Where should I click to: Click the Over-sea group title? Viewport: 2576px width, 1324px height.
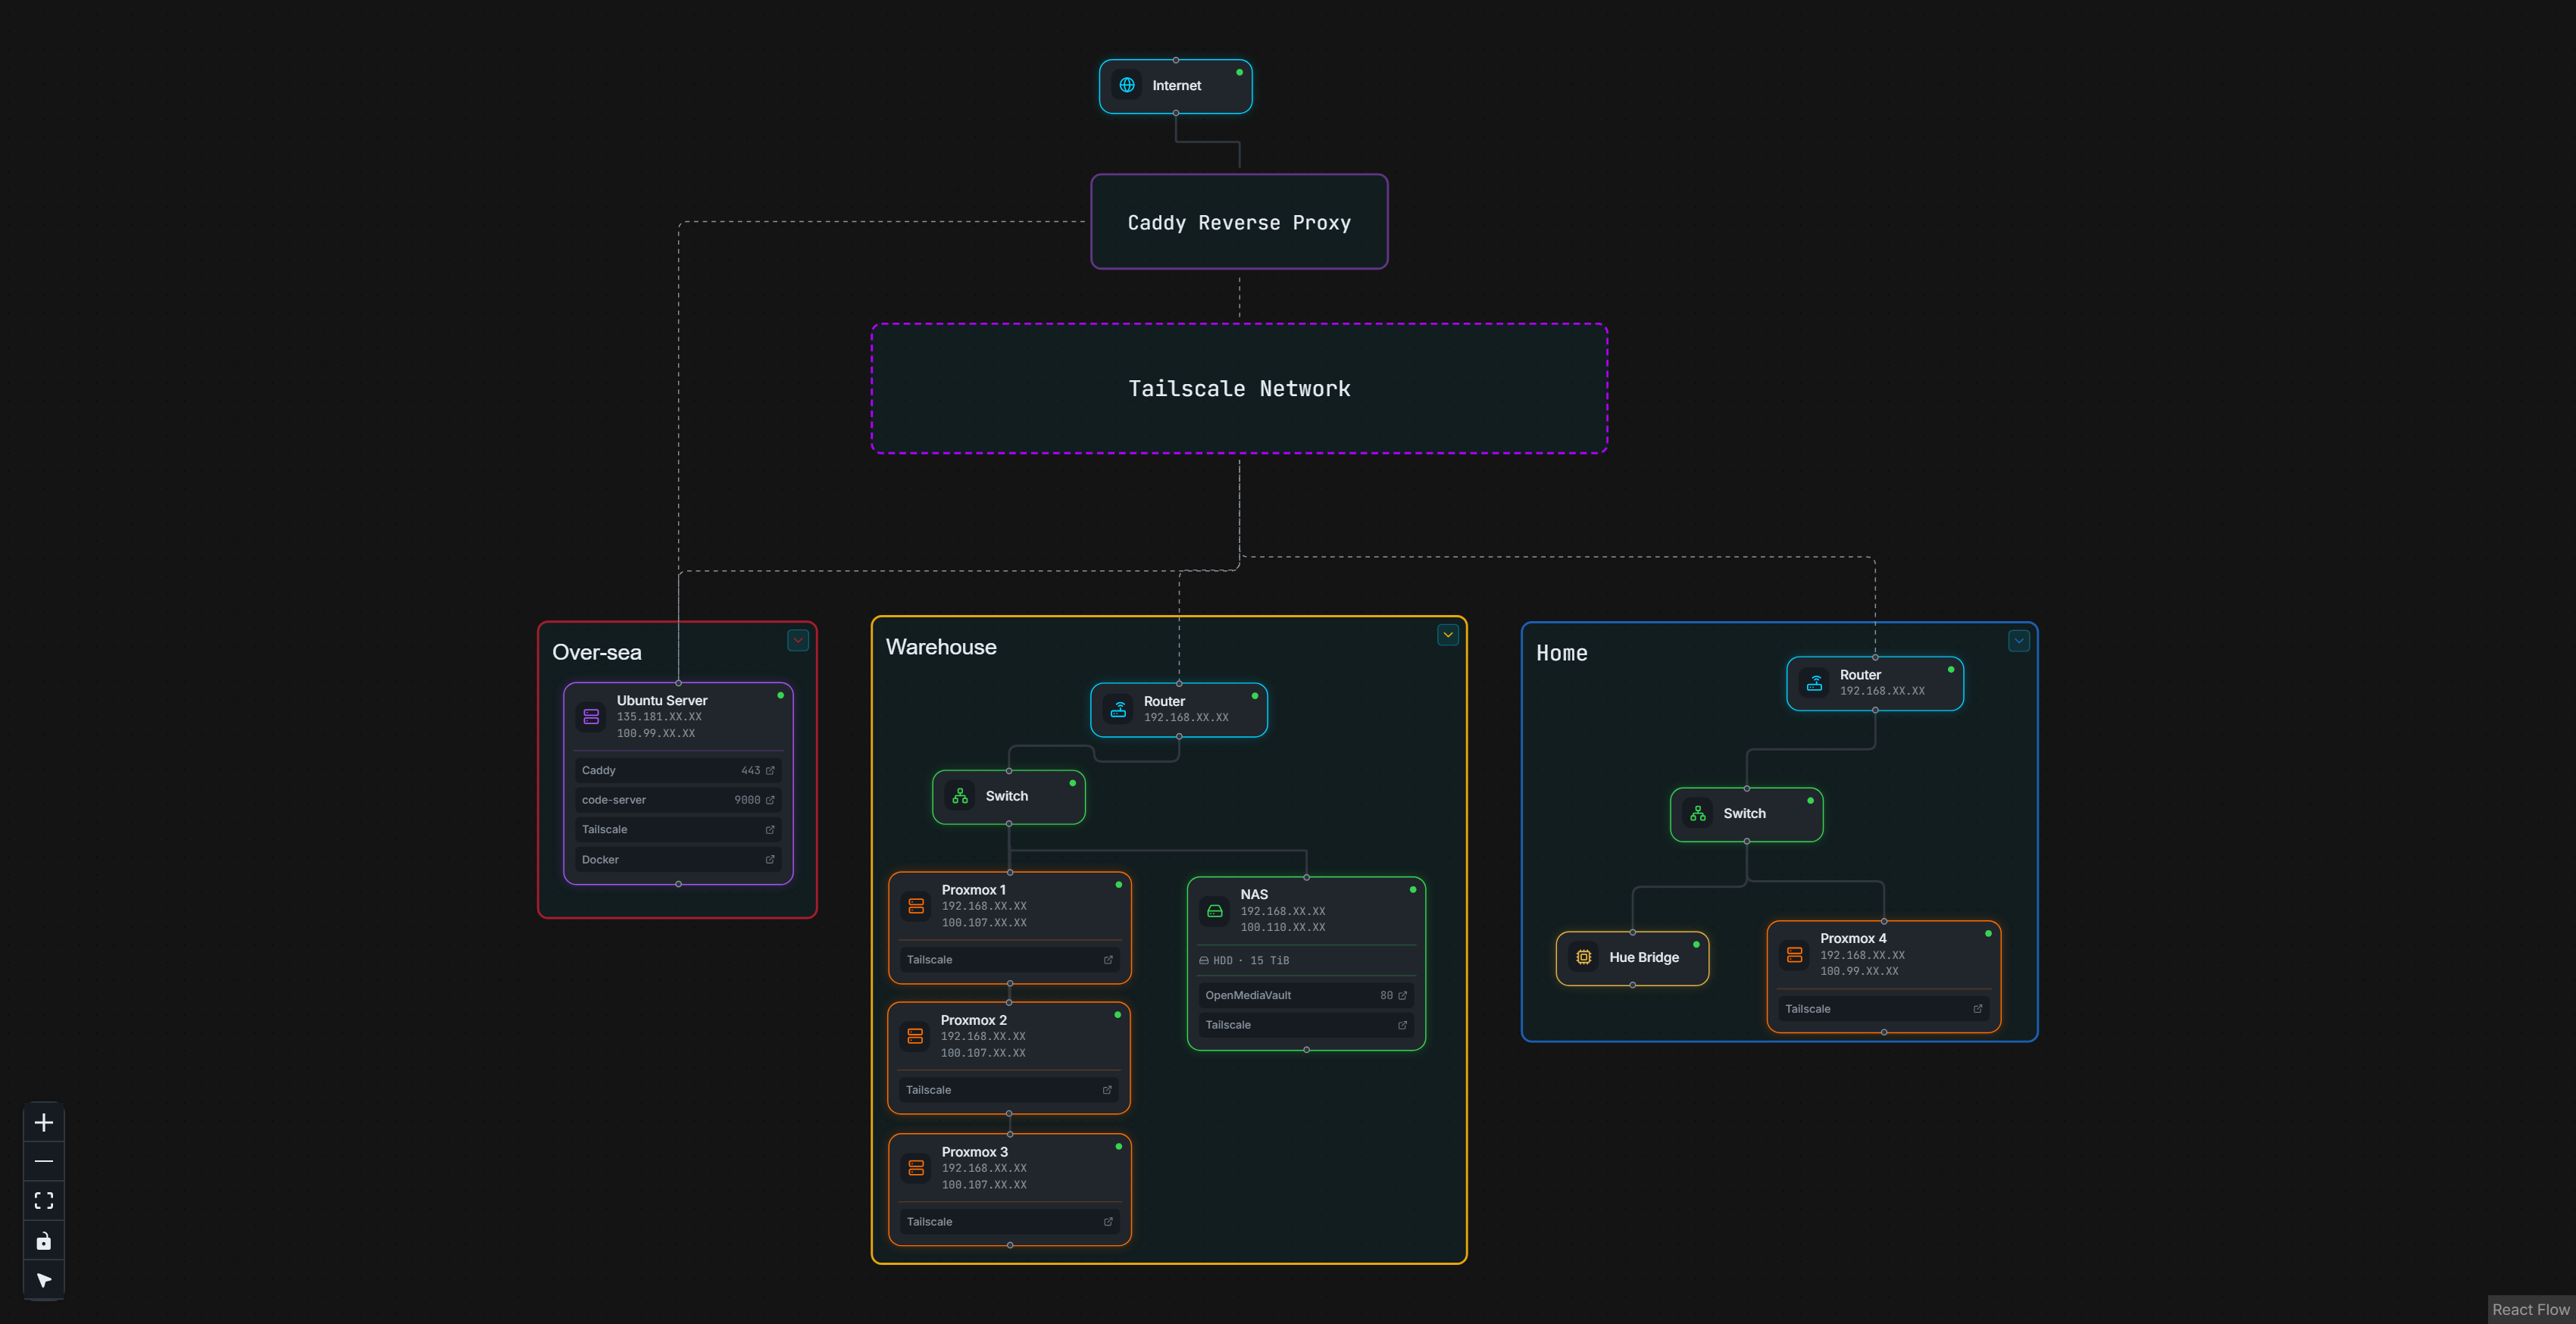pos(597,652)
